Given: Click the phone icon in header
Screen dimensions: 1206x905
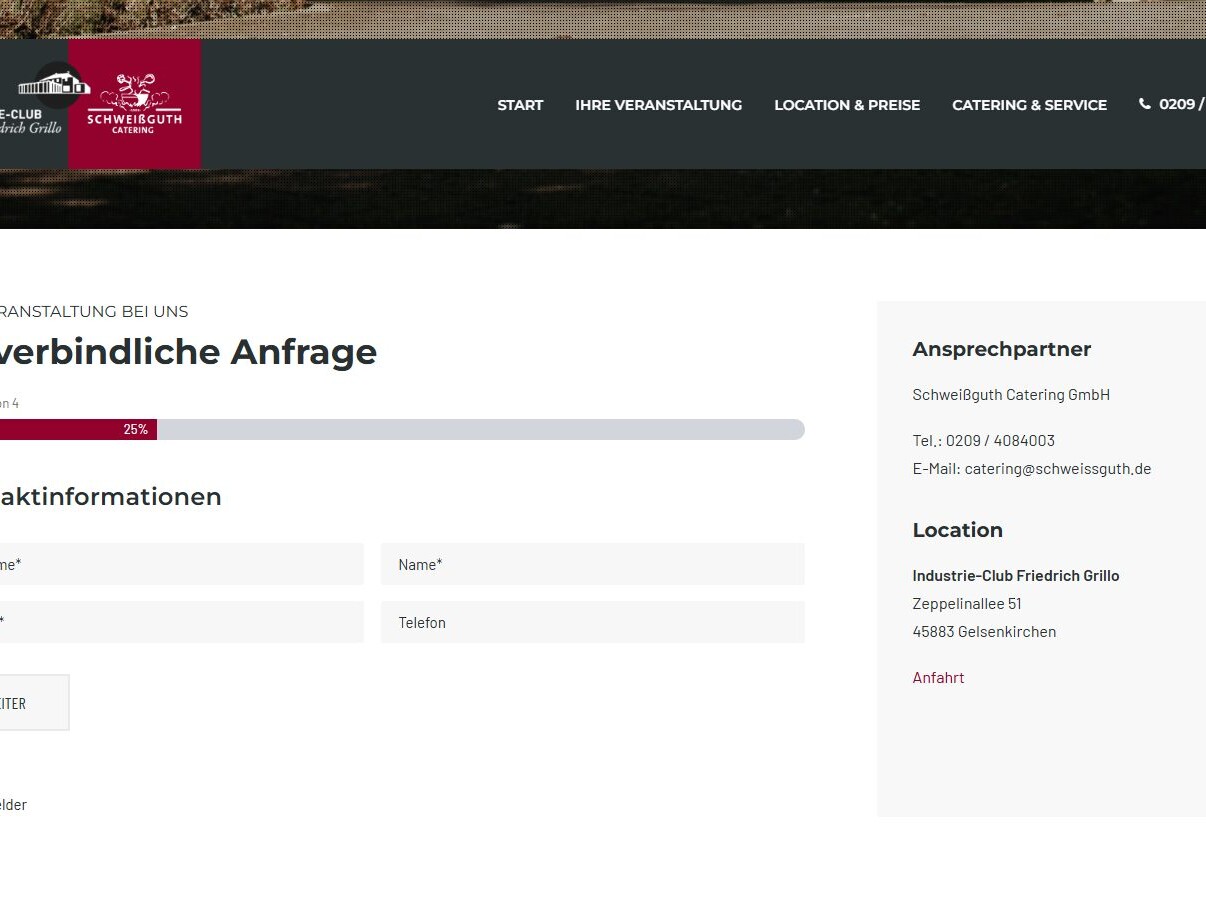Looking at the screenshot, I should [1144, 104].
